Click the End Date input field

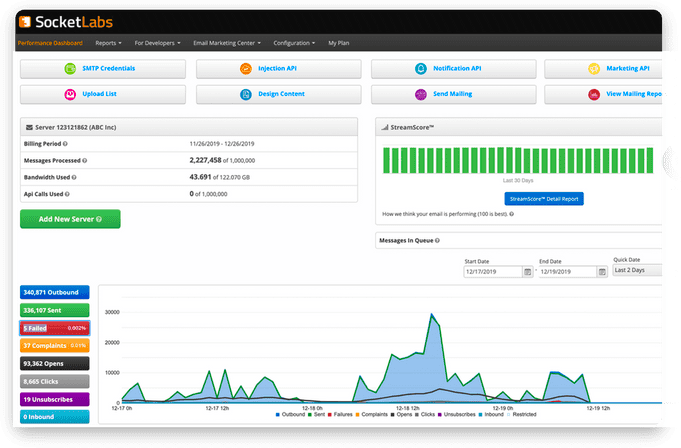tap(568, 272)
